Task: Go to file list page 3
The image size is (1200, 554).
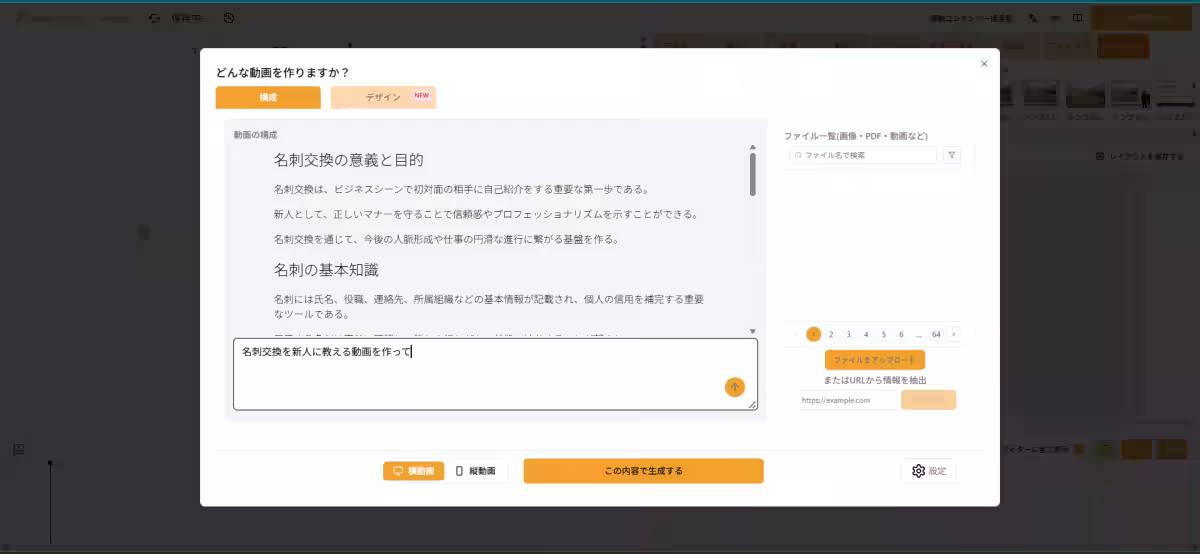Action: coord(848,334)
